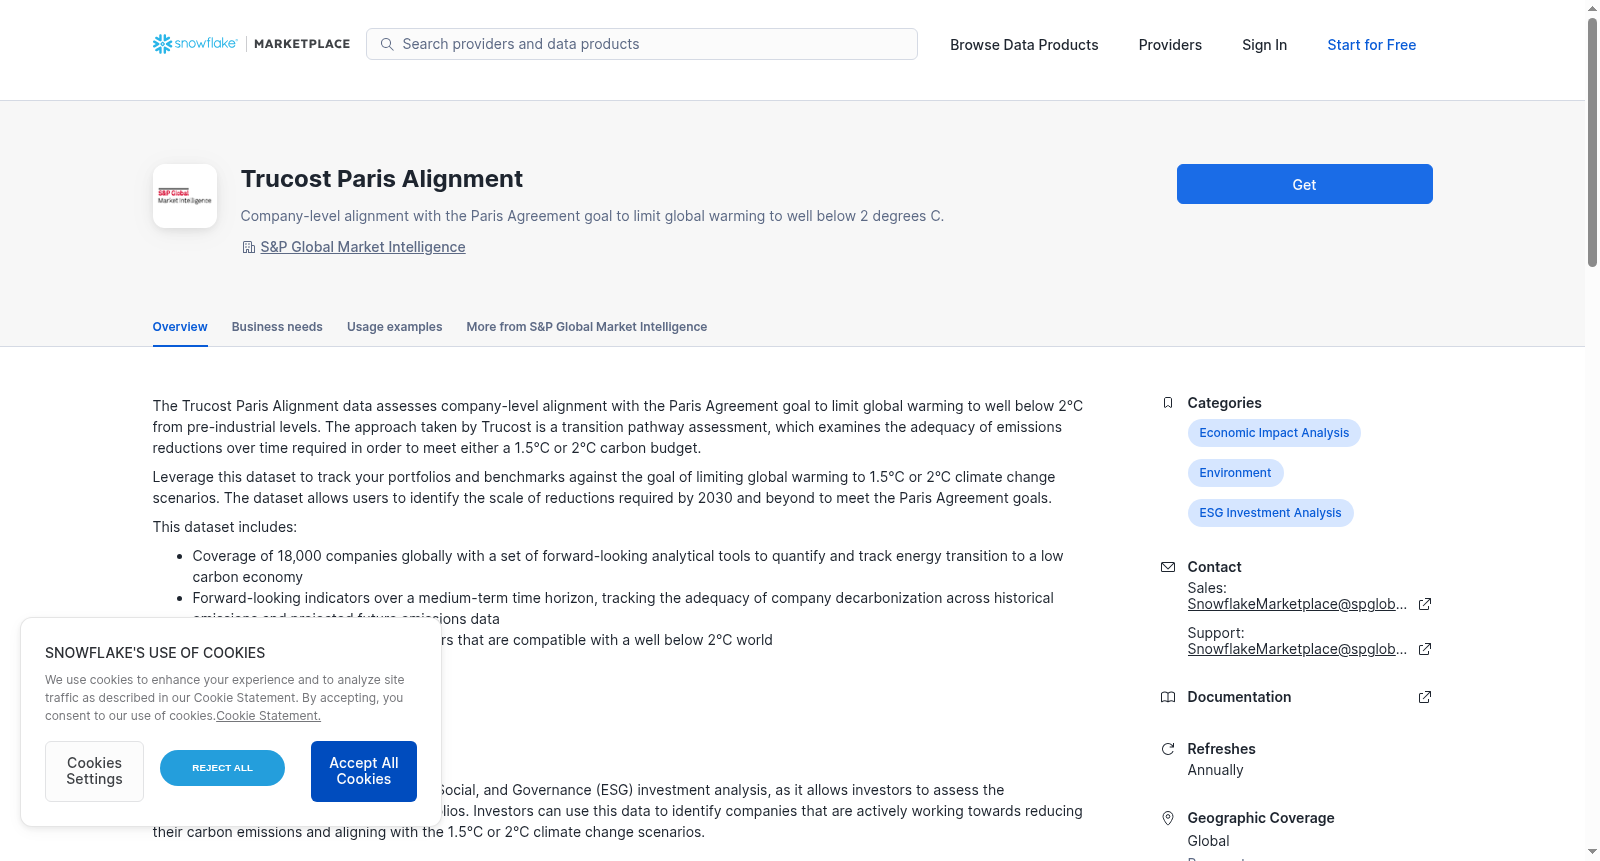The image size is (1600, 861).
Task: Click the 'Global' coverage value
Action: (1208, 841)
